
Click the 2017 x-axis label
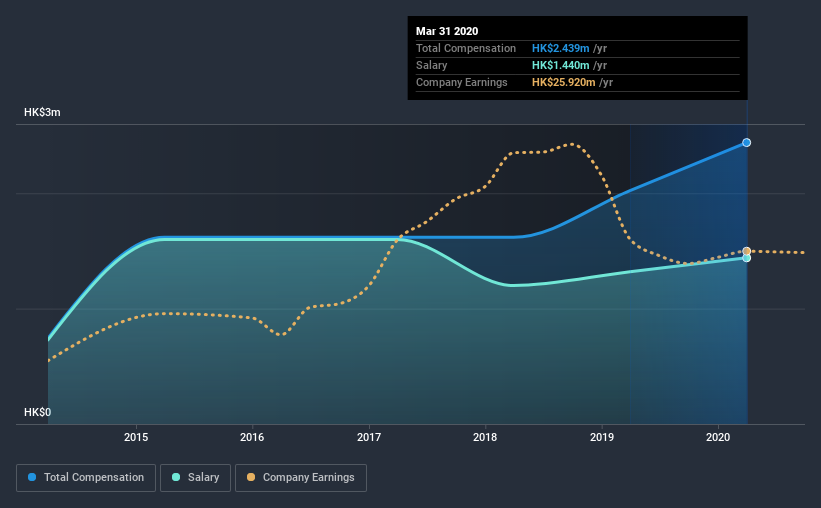[369, 437]
